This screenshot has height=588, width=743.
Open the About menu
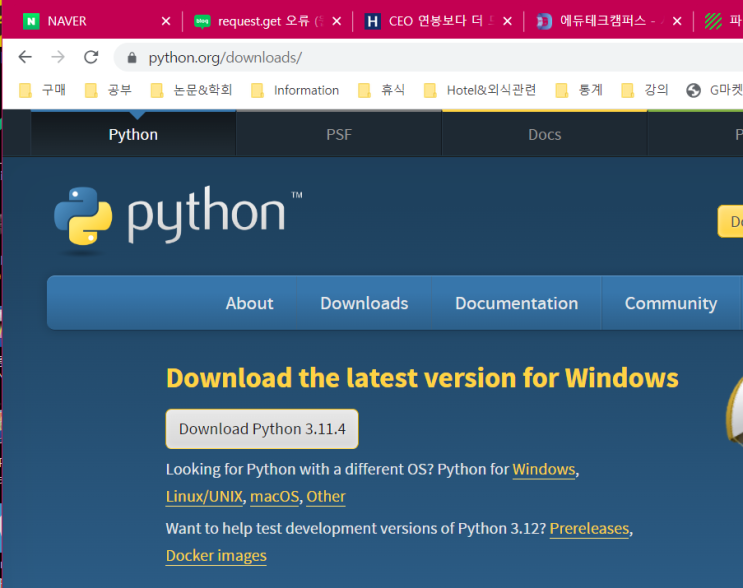tap(250, 303)
